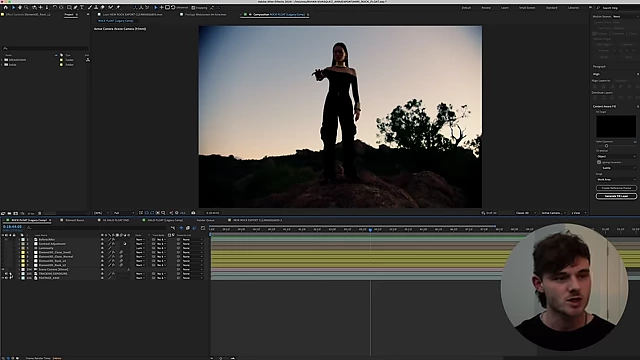
Task: Click the timeline timecode display
Action: point(12,227)
